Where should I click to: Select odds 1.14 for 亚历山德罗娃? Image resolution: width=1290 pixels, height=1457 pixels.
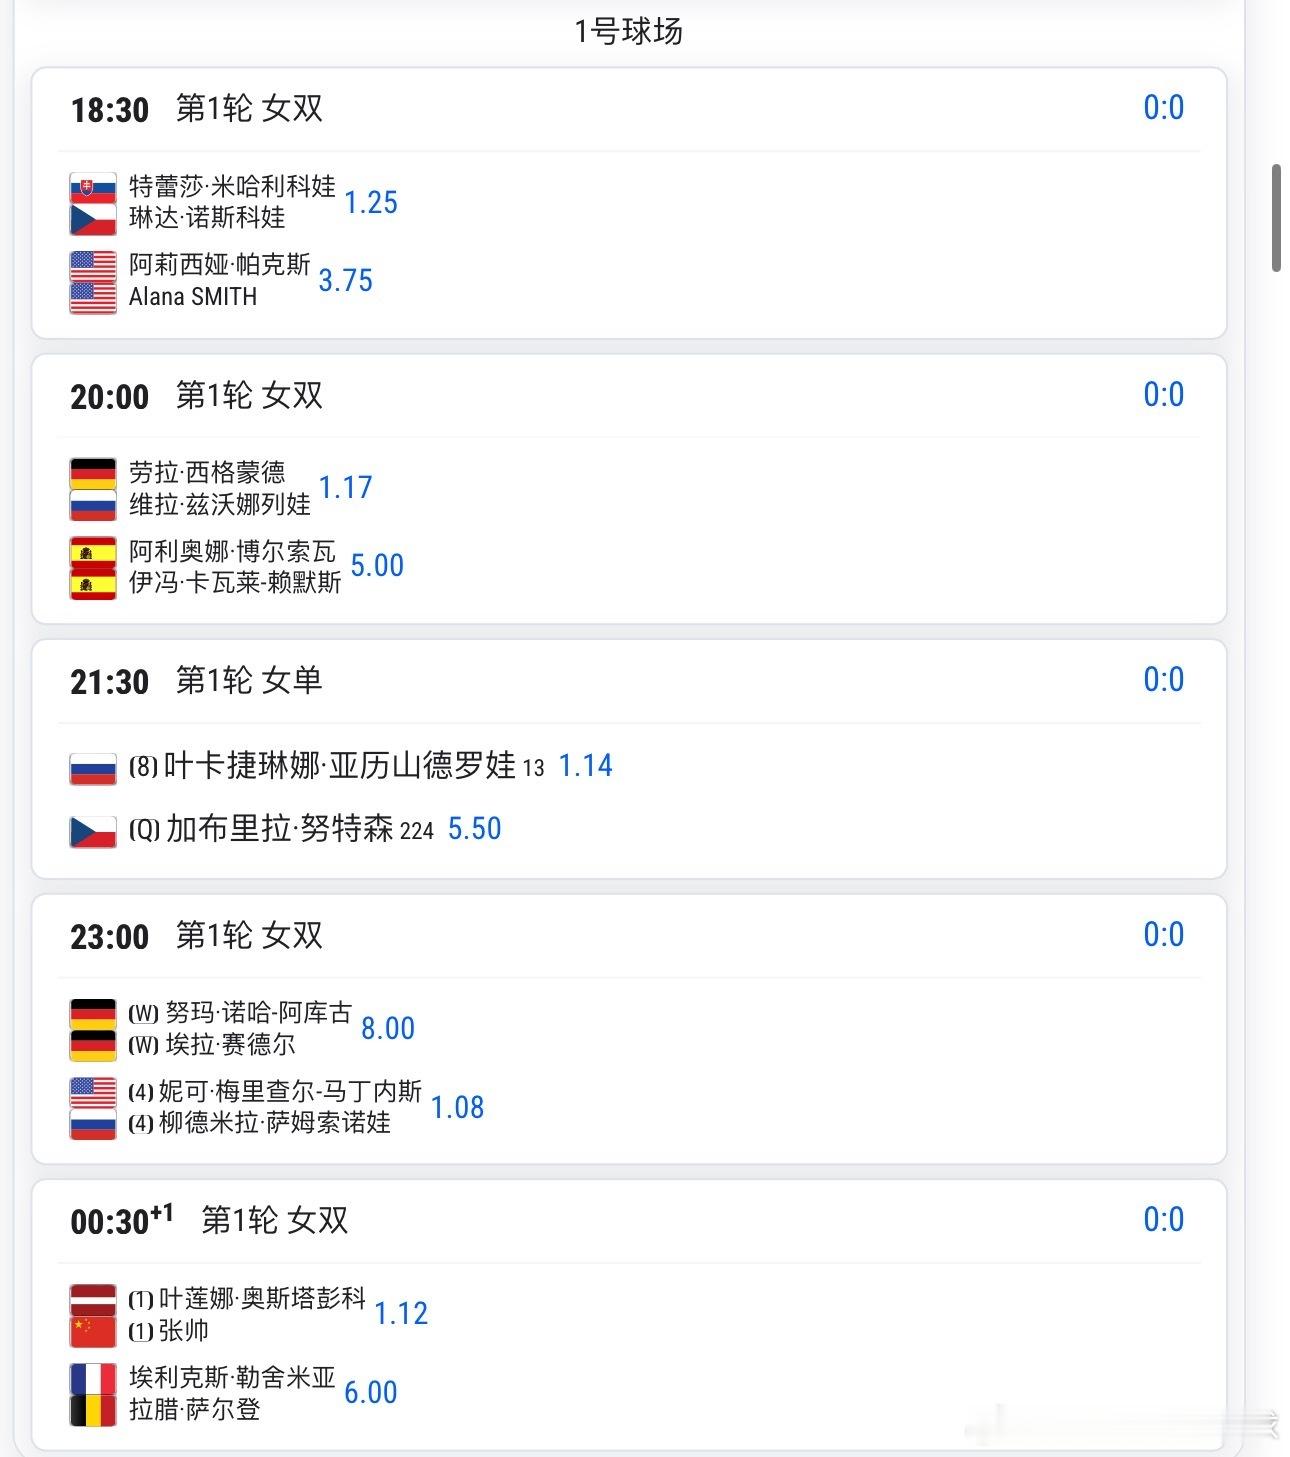(x=585, y=766)
